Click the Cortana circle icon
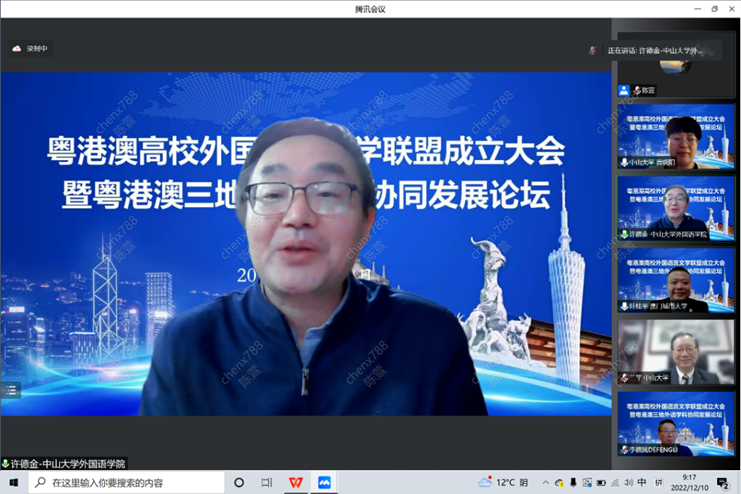The image size is (741, 494). 239,482
